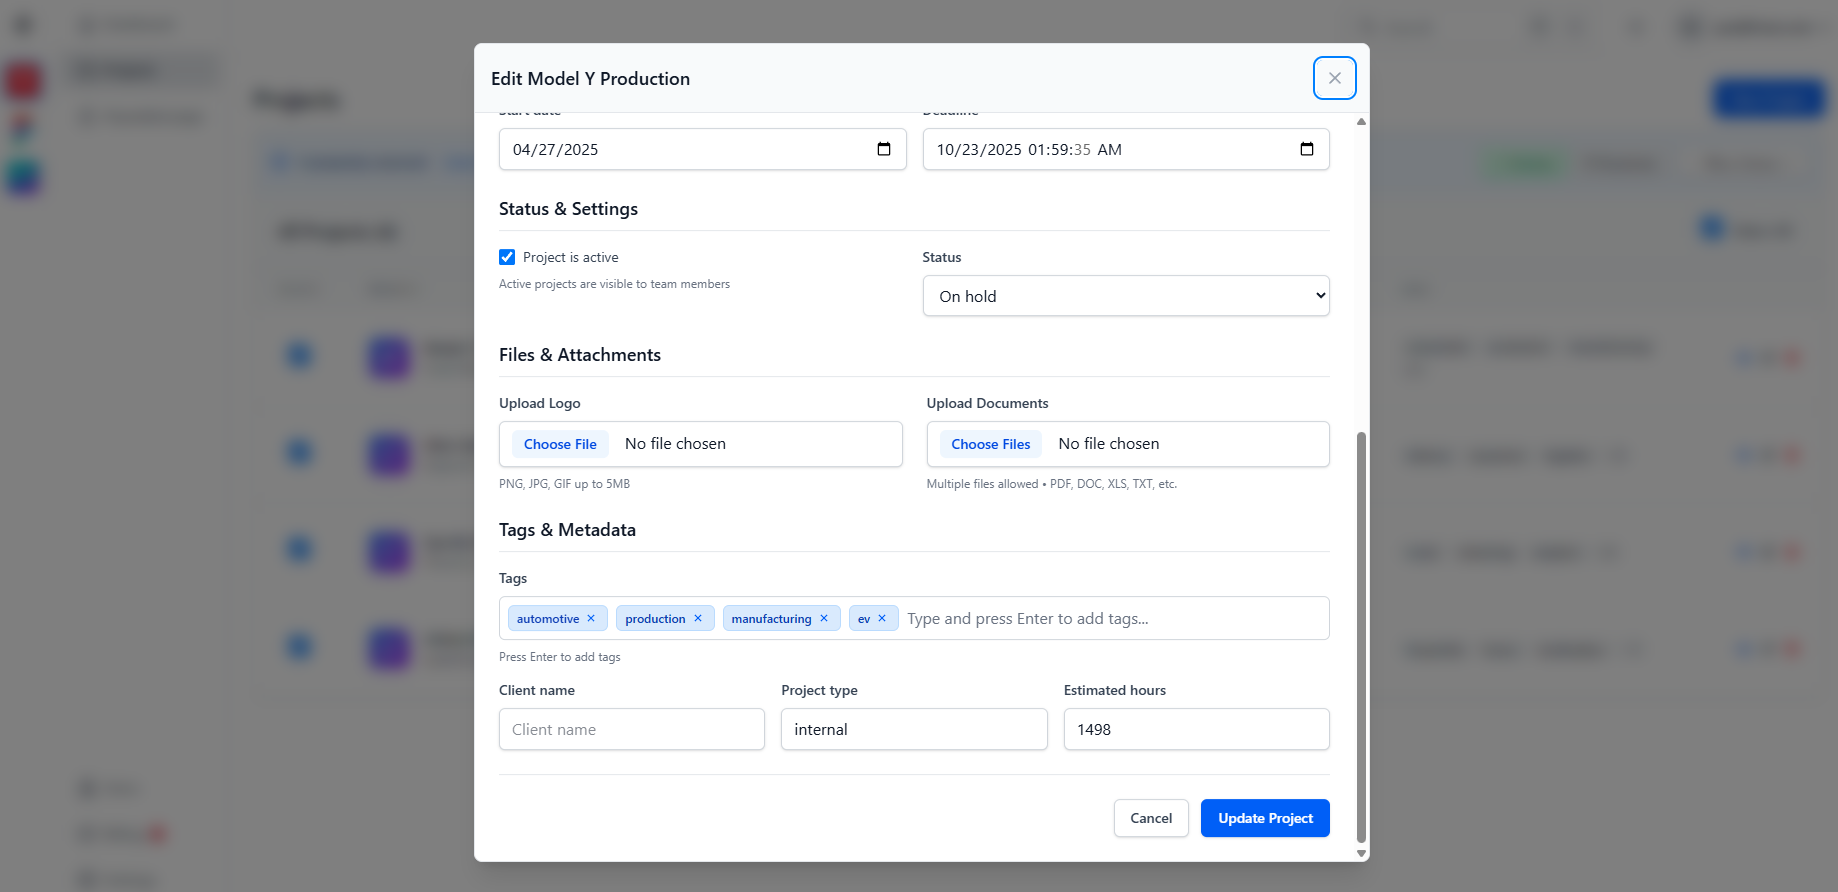Click the scroll up arrow in dialog
1838x892 pixels.
tap(1360, 121)
